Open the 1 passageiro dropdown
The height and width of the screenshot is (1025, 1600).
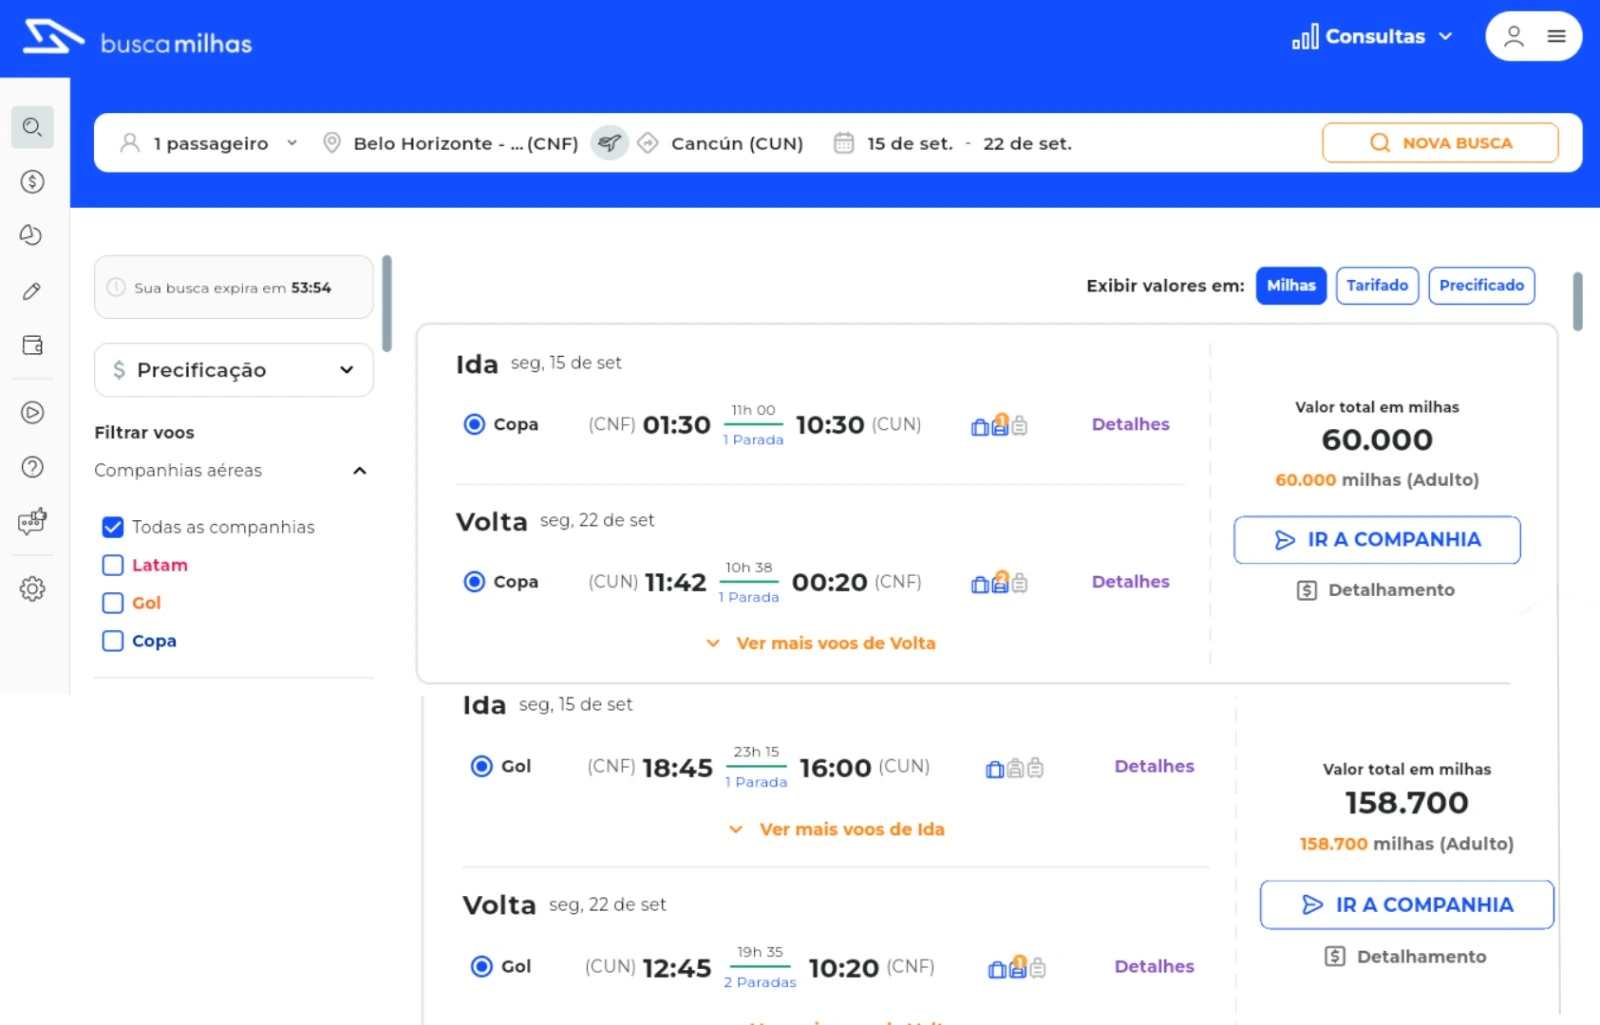(x=209, y=143)
